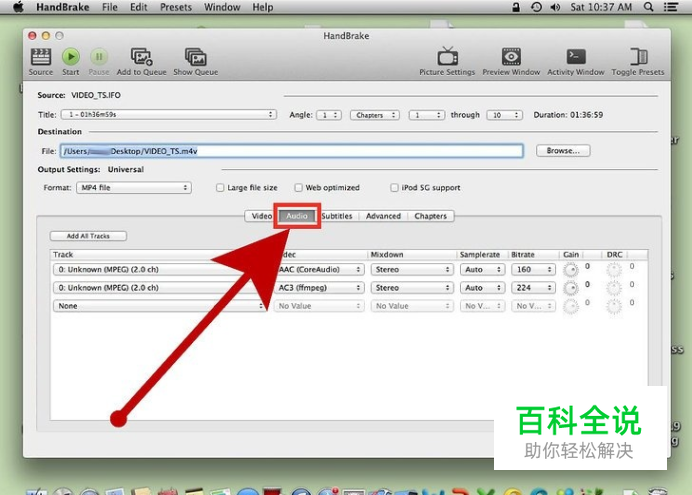Open the Activity Window terminal icon

[x=576, y=56]
